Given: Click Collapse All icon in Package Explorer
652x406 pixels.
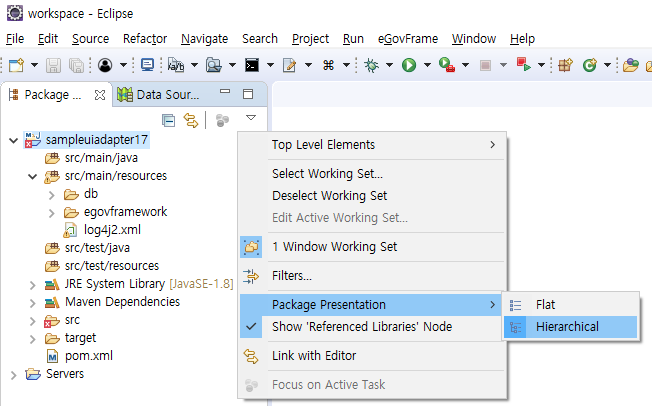Looking at the screenshot, I should coord(168,120).
